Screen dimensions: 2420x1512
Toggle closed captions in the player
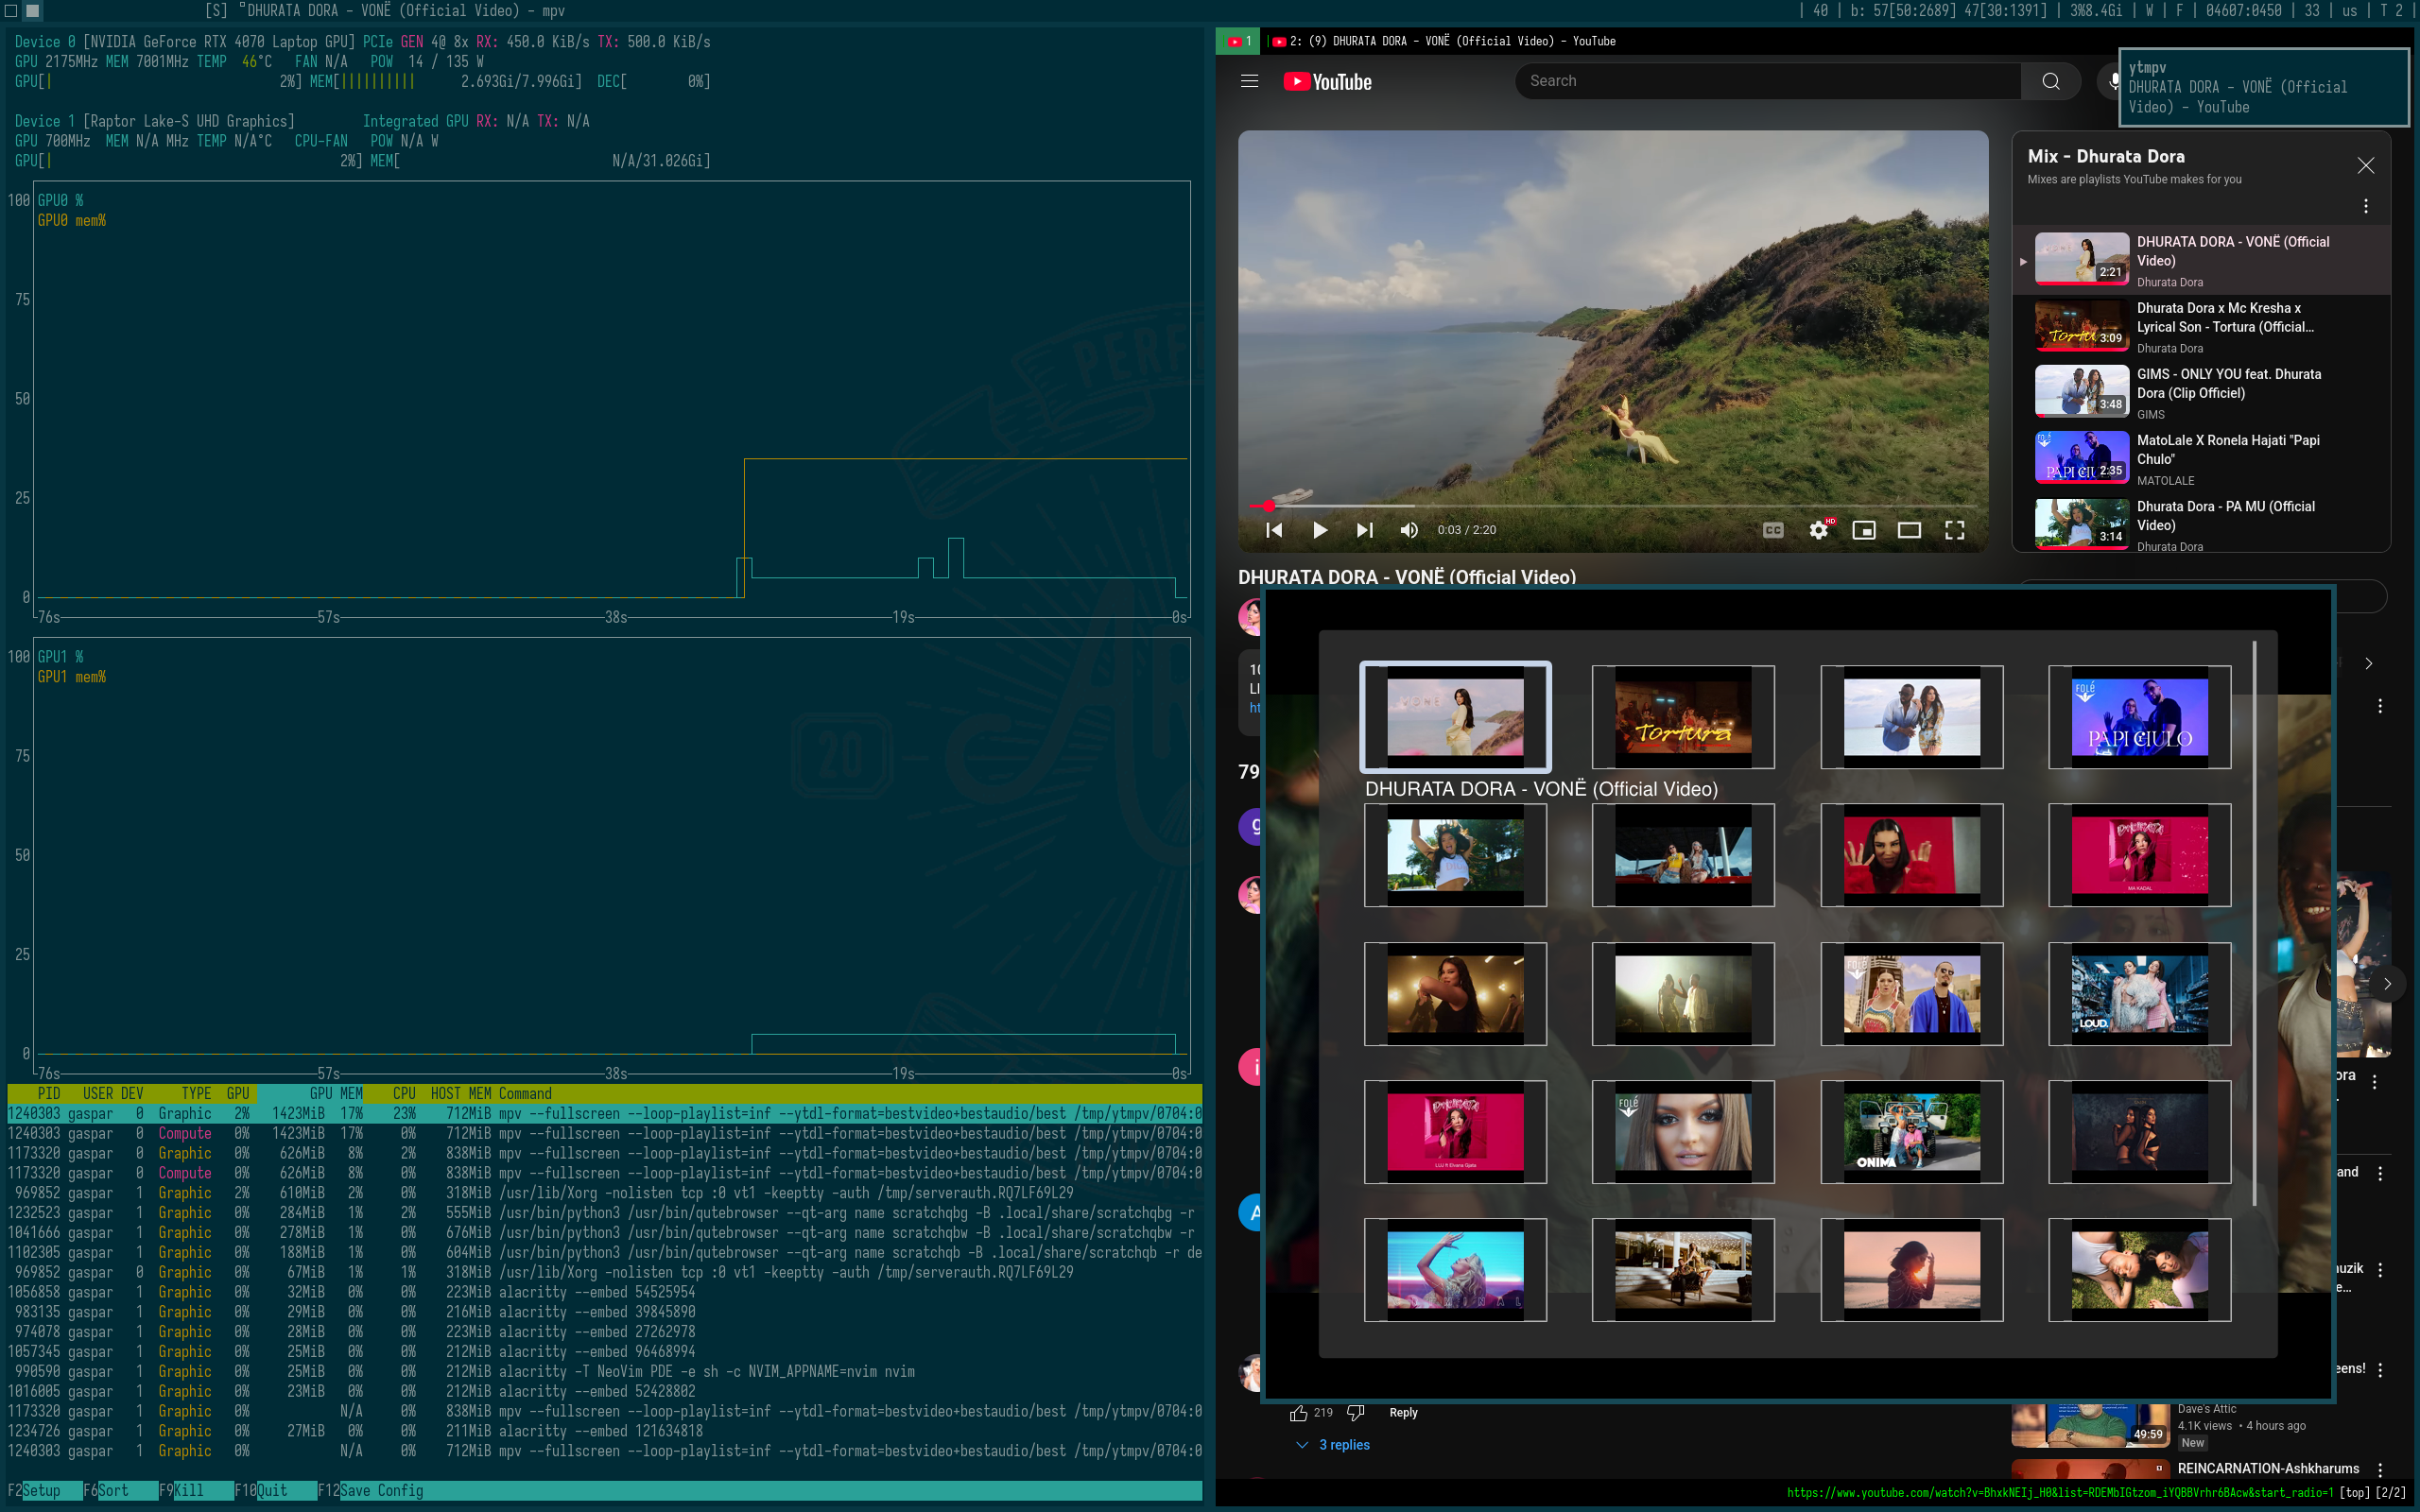[x=1772, y=530]
